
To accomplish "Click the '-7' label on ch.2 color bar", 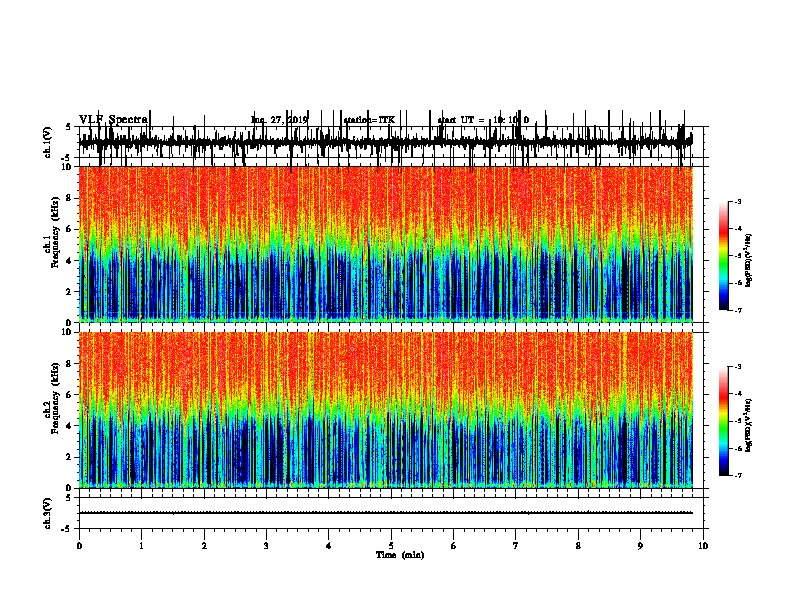I will point(738,475).
